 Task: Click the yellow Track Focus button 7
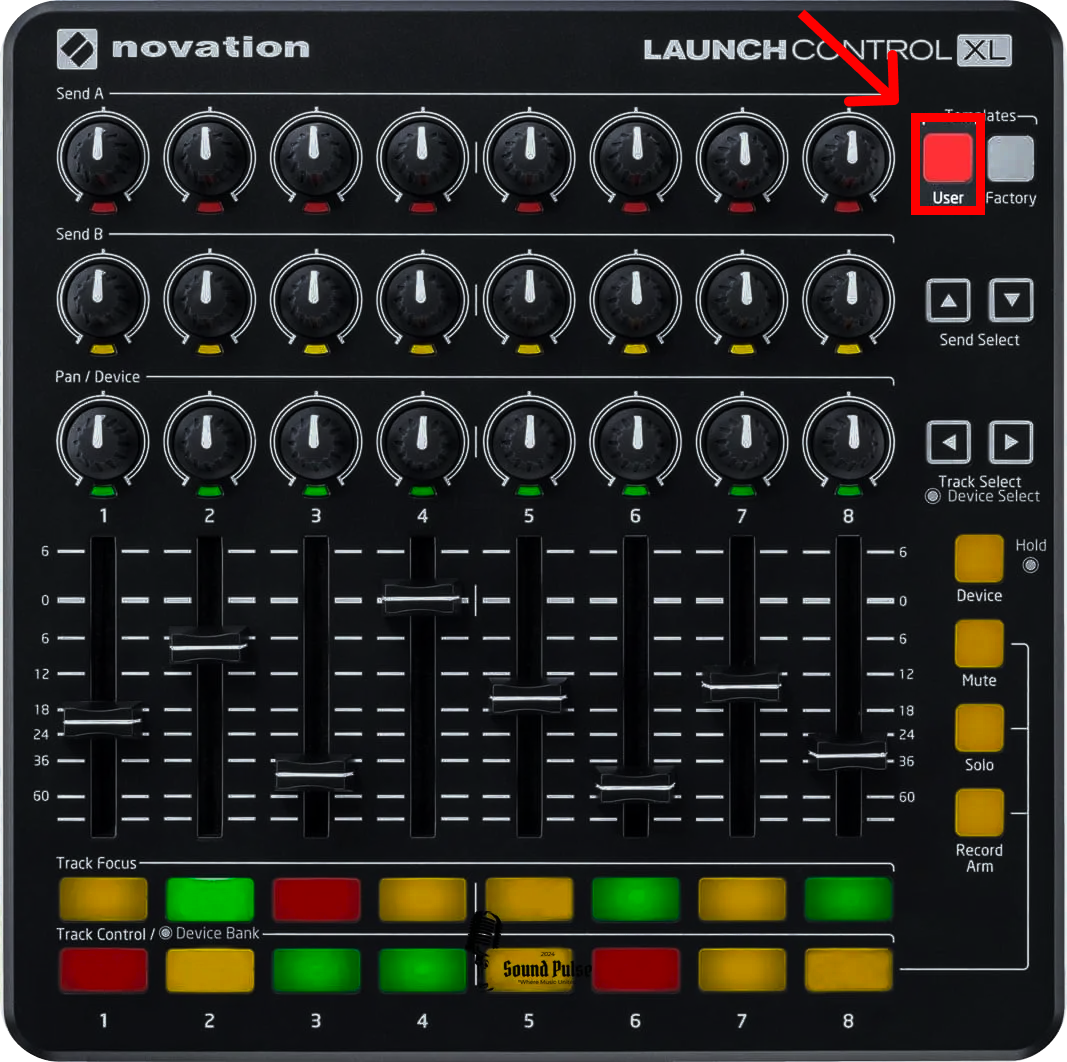click(x=742, y=898)
